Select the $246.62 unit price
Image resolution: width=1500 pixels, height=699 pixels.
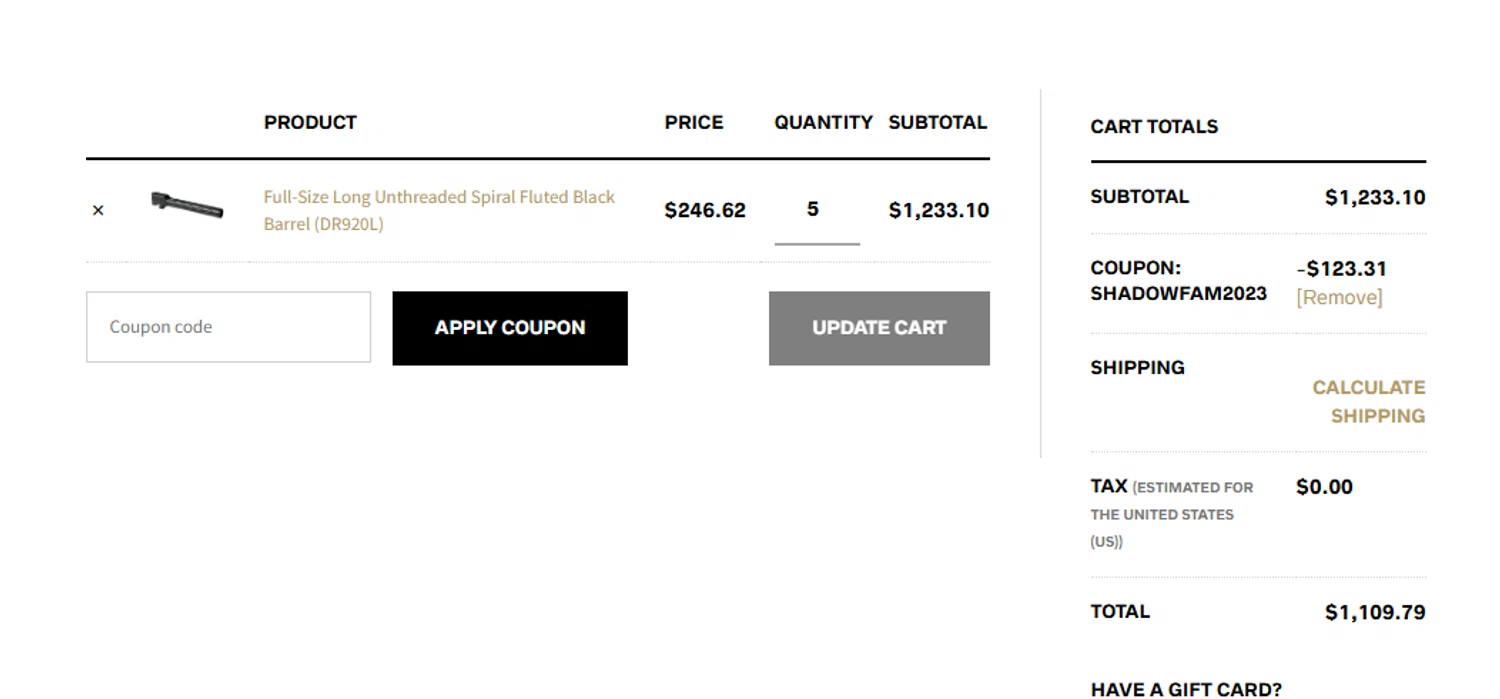point(705,210)
